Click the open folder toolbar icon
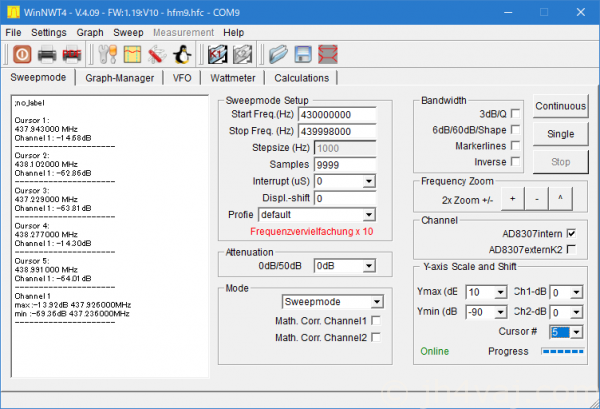The image size is (600, 409). (x=278, y=54)
